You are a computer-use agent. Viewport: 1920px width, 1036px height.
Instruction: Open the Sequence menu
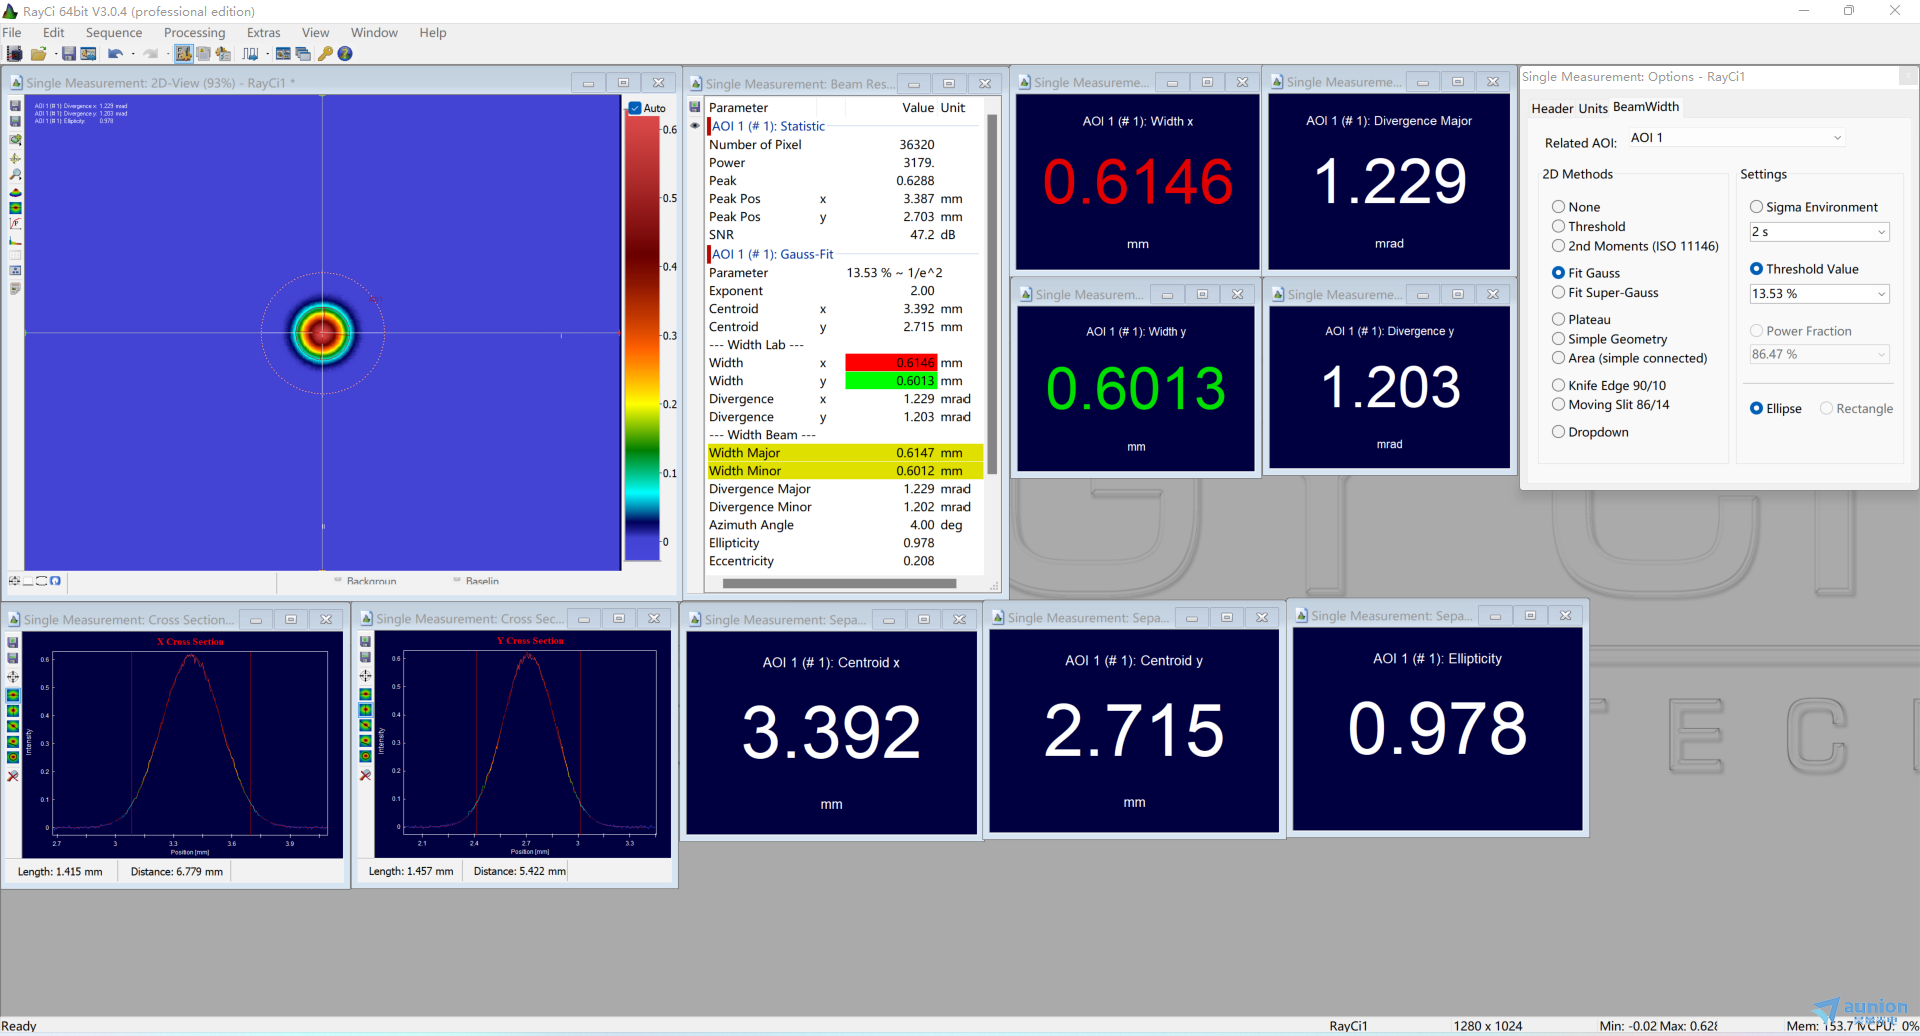pos(114,32)
